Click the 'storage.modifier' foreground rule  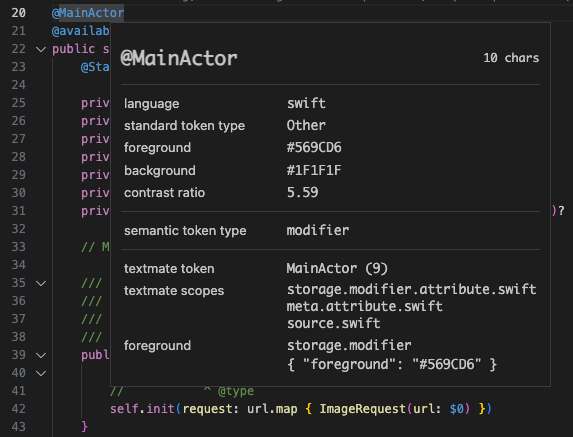pyautogui.click(x=349, y=345)
